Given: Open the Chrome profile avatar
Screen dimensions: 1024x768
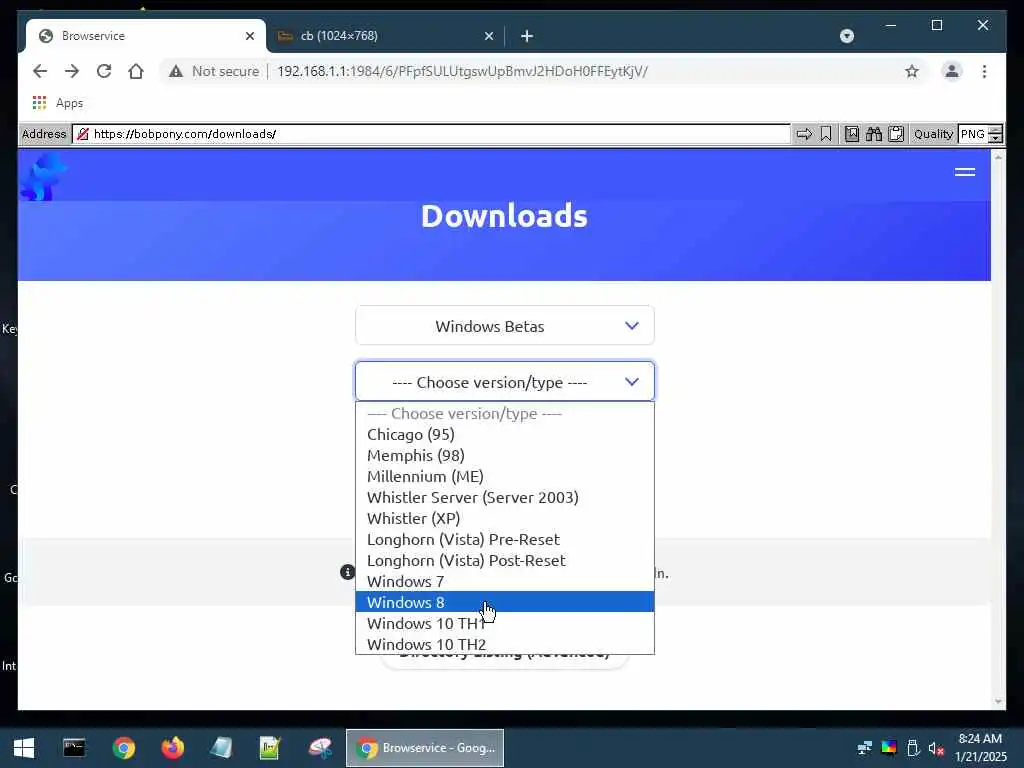Looking at the screenshot, I should pyautogui.click(x=952, y=71).
